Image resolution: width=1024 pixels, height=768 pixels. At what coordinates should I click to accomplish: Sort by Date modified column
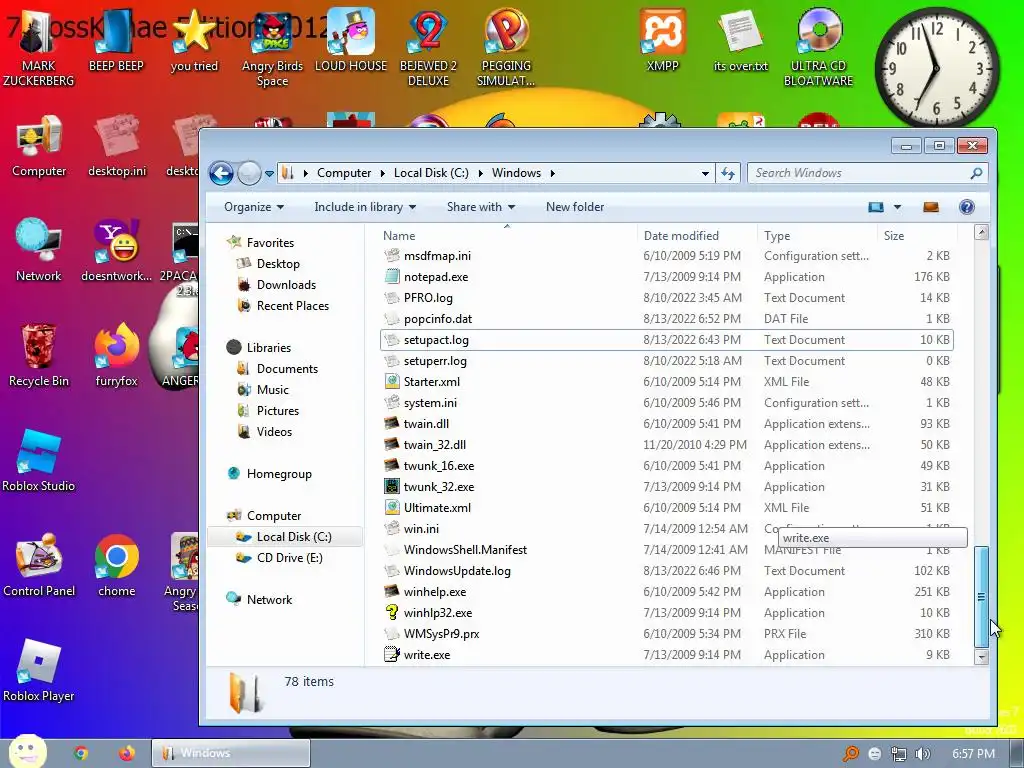point(697,236)
